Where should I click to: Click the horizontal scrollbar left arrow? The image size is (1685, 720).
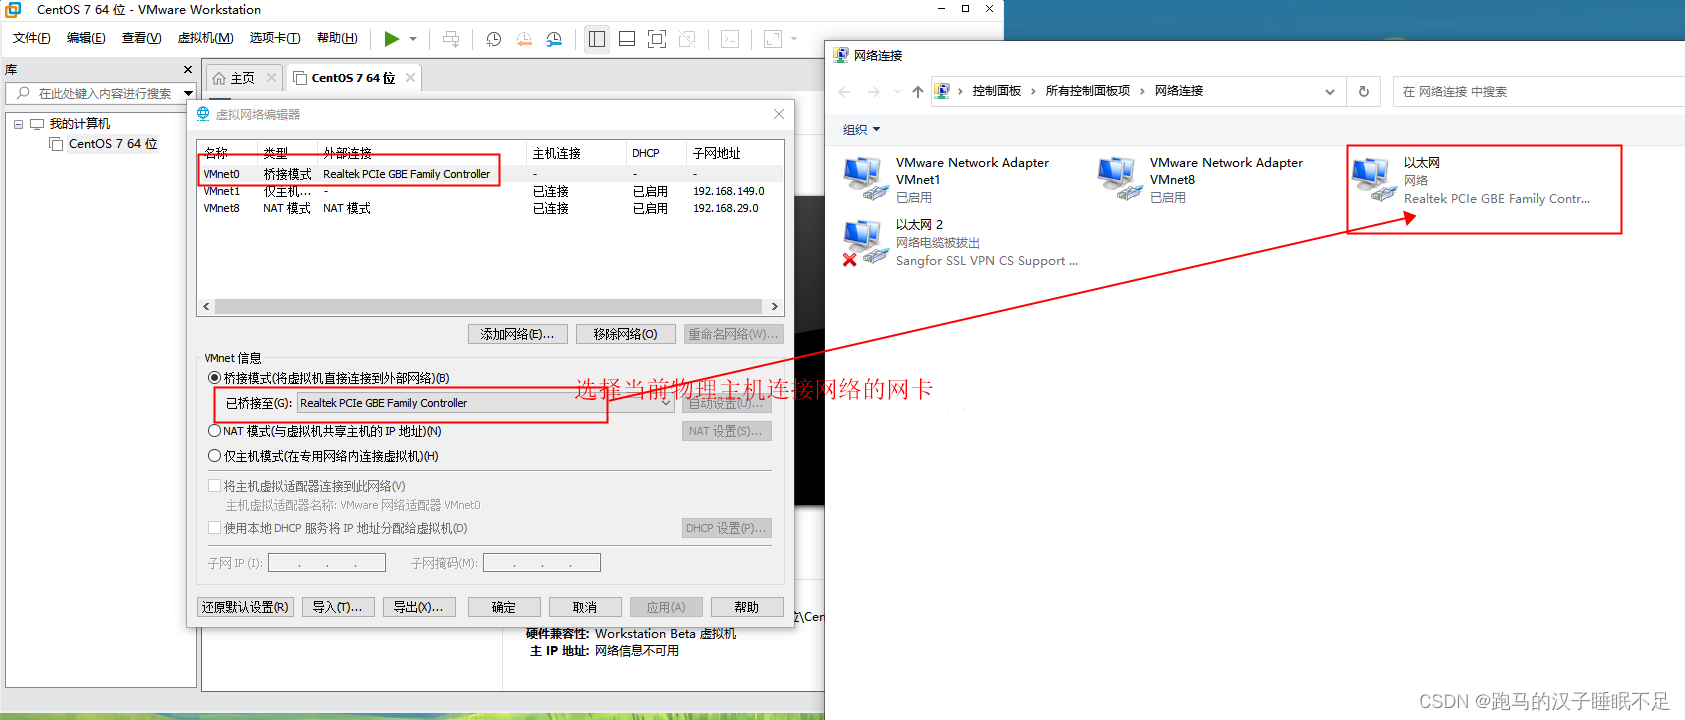206,307
